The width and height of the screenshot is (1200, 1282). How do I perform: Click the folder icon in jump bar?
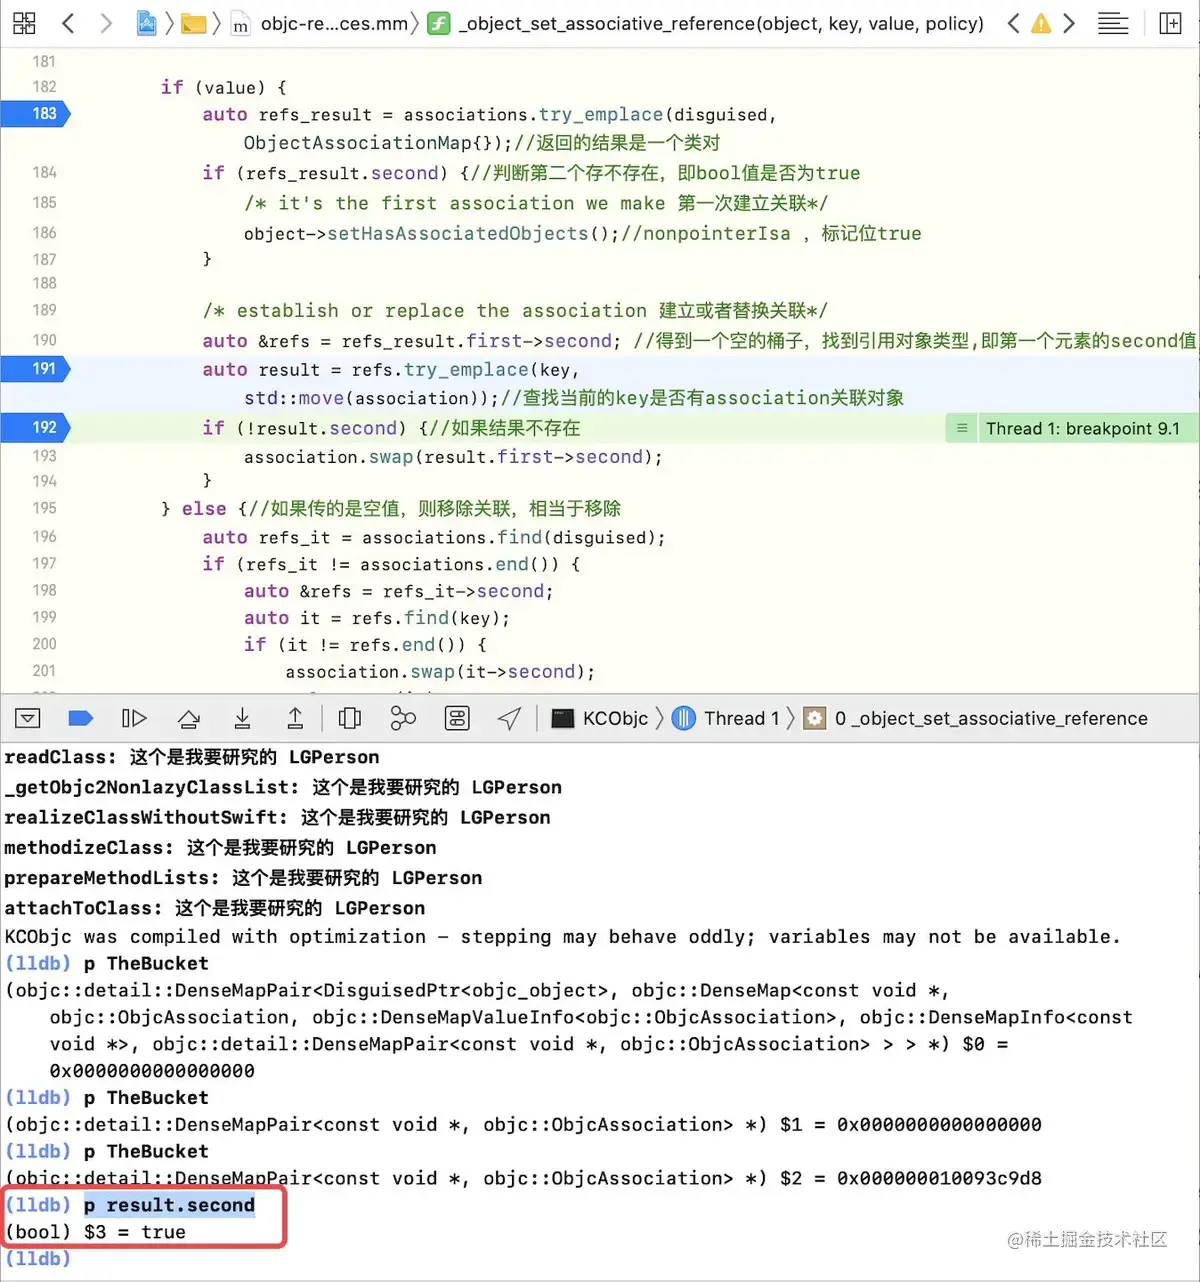194,24
